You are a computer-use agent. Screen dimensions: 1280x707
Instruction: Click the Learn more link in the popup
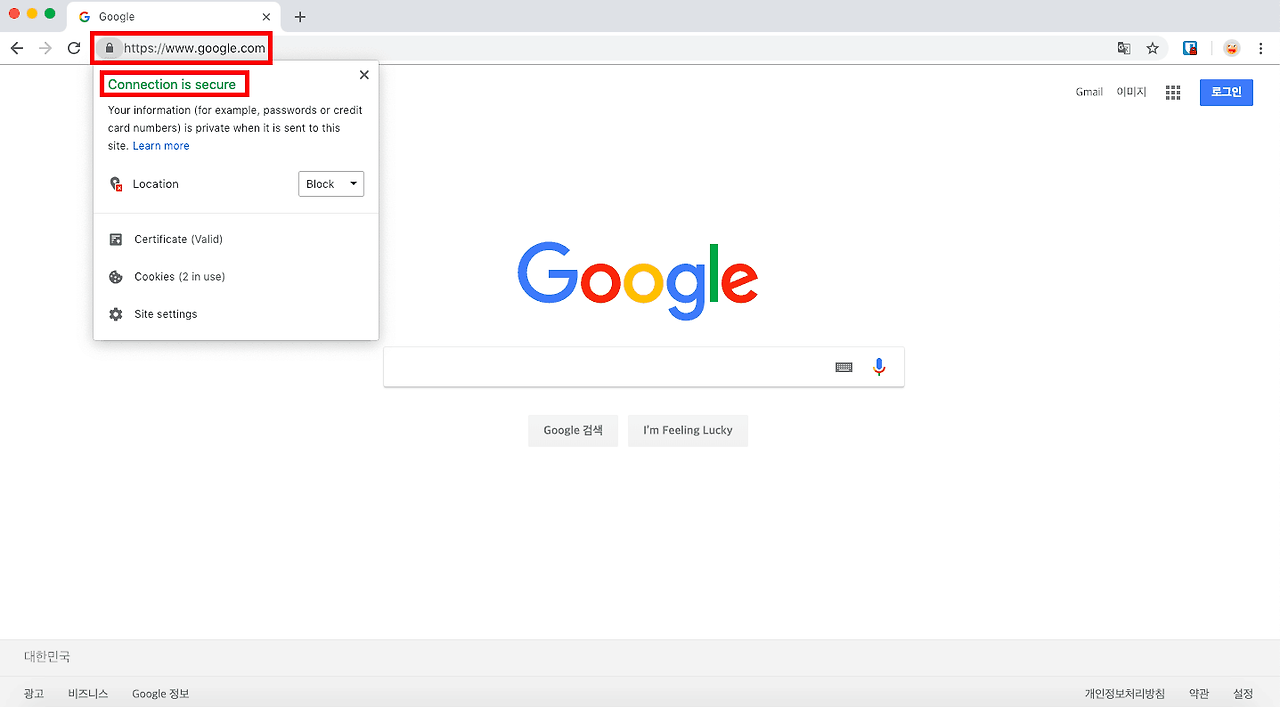(x=161, y=145)
